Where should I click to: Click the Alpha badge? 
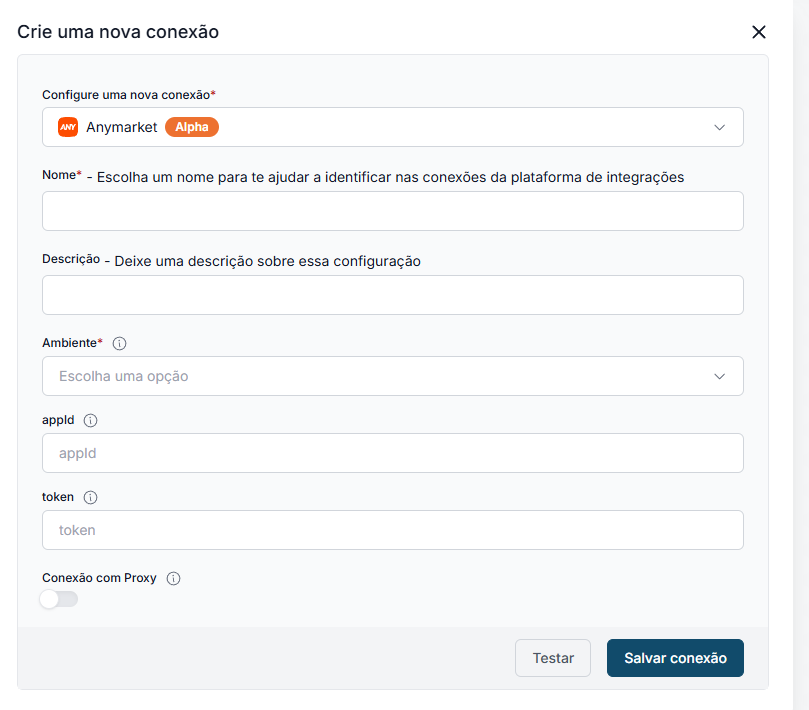point(192,127)
